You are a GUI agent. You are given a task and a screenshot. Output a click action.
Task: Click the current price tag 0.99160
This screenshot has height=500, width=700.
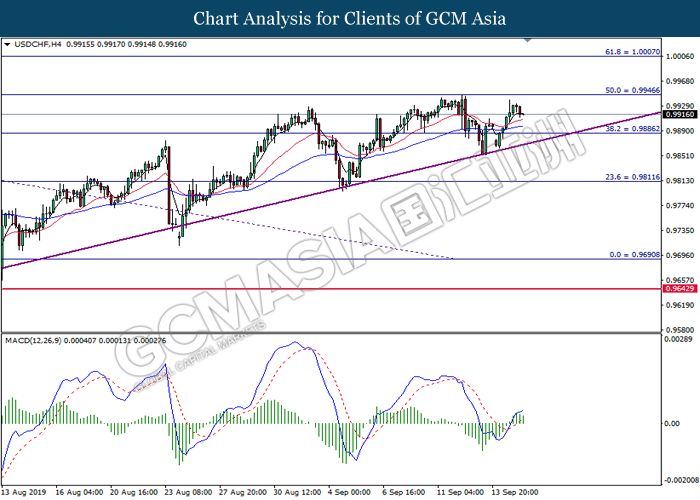(x=680, y=115)
